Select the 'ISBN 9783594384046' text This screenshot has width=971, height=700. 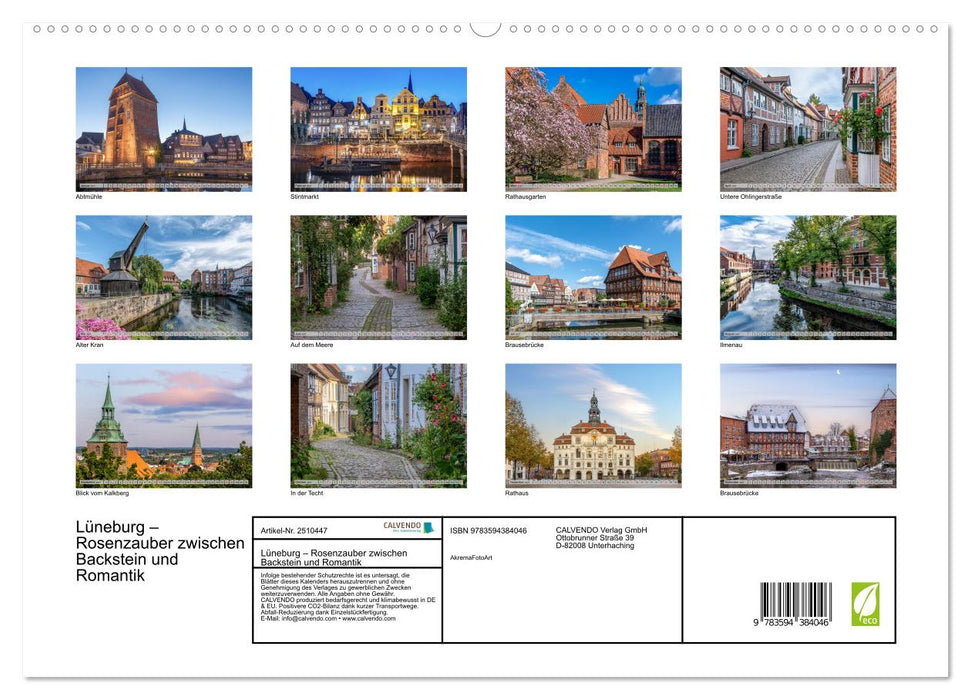point(488,531)
